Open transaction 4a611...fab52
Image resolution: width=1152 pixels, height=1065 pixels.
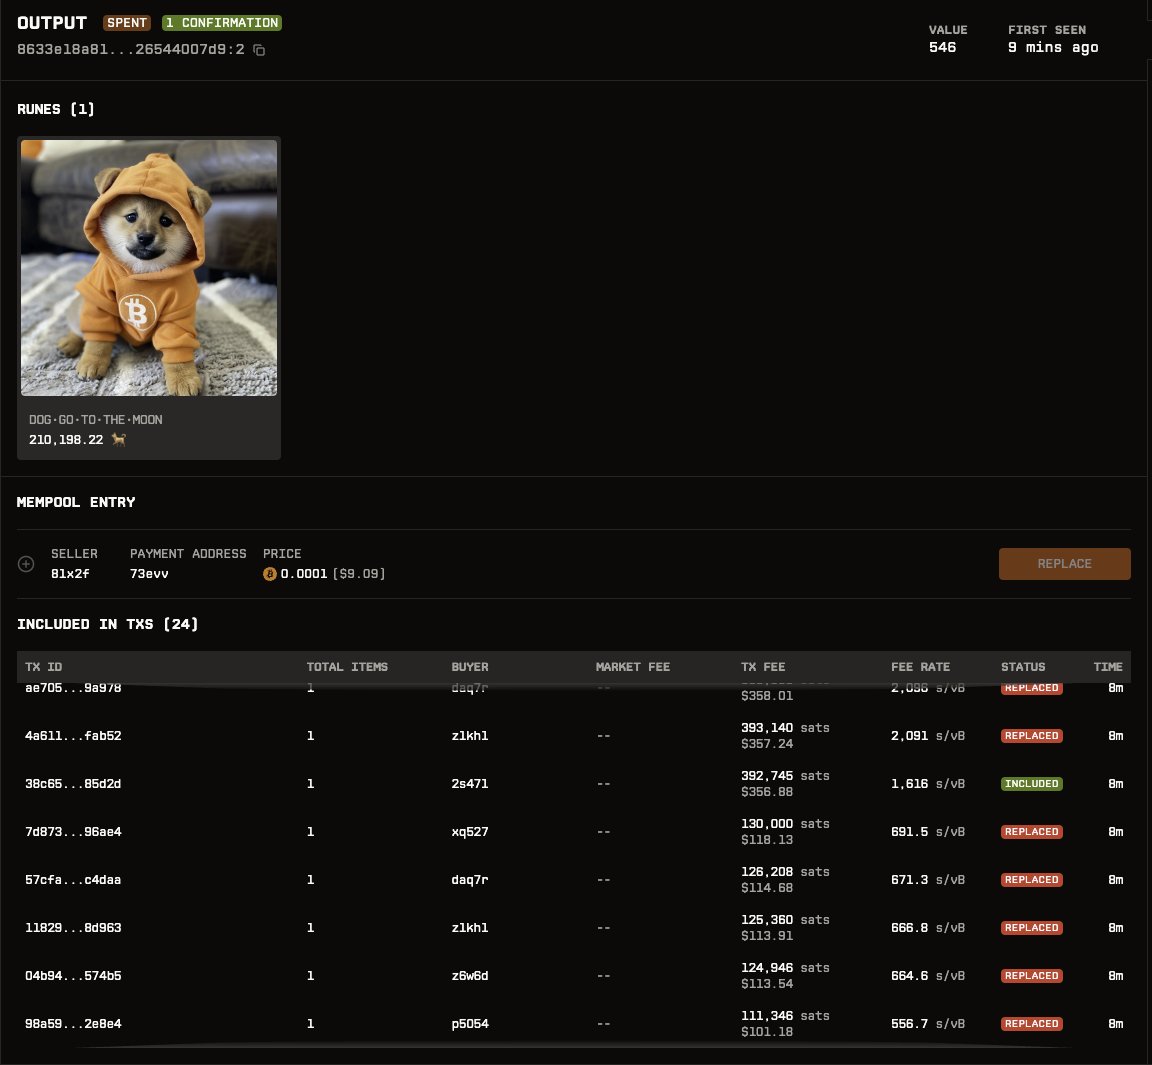pos(73,736)
